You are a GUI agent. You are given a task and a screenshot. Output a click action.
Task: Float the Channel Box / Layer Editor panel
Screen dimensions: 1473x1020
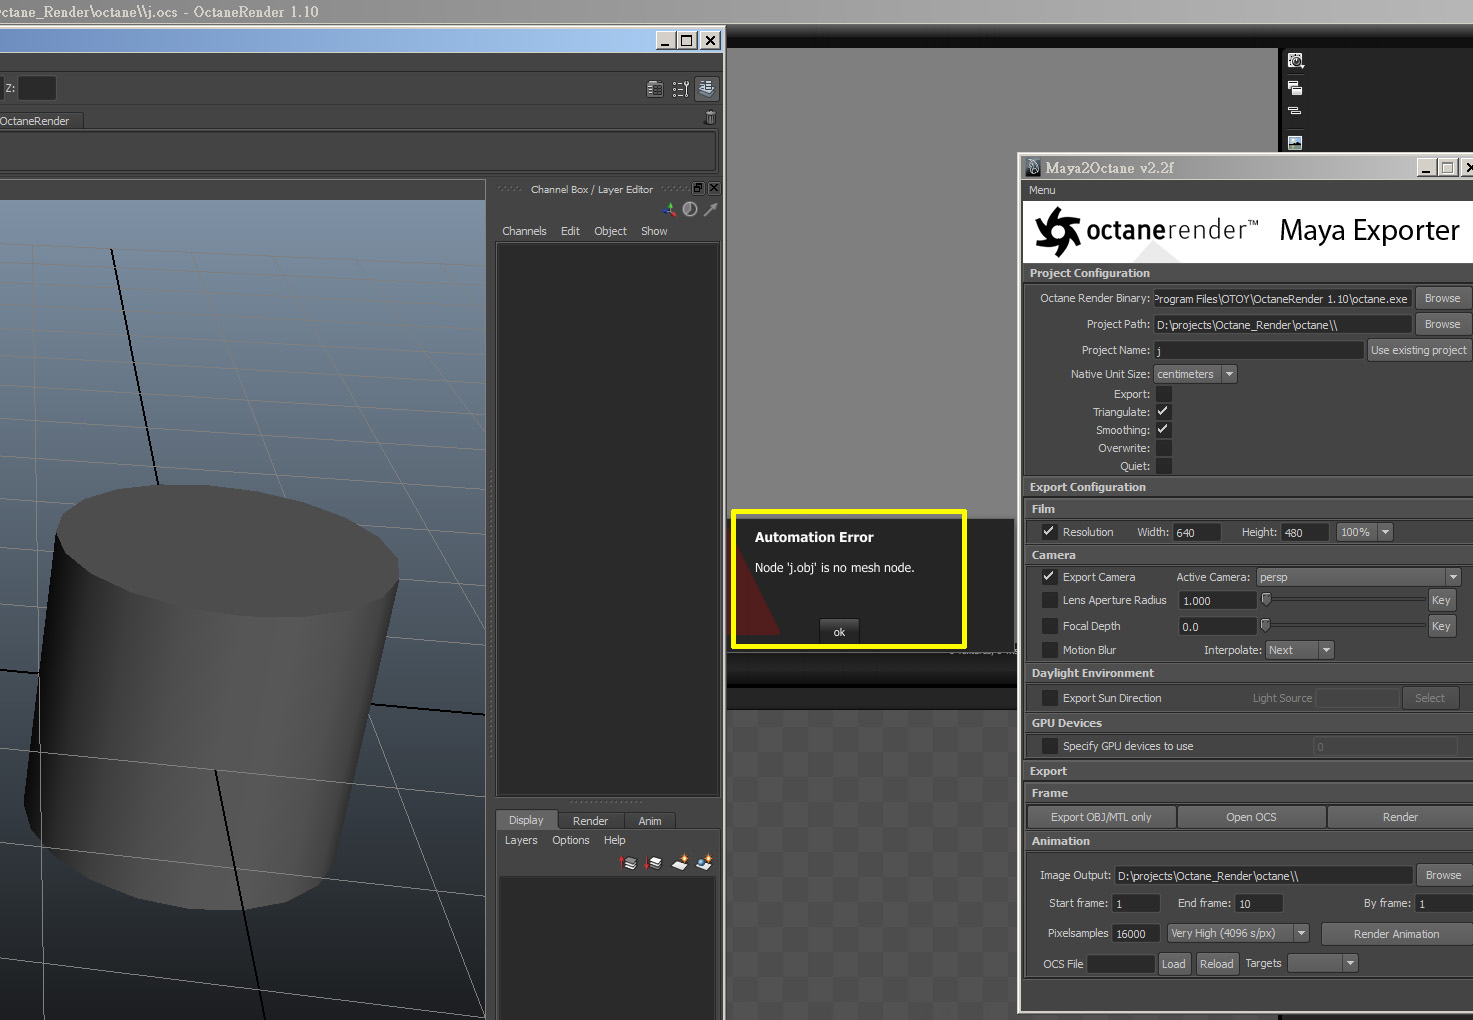(699, 188)
